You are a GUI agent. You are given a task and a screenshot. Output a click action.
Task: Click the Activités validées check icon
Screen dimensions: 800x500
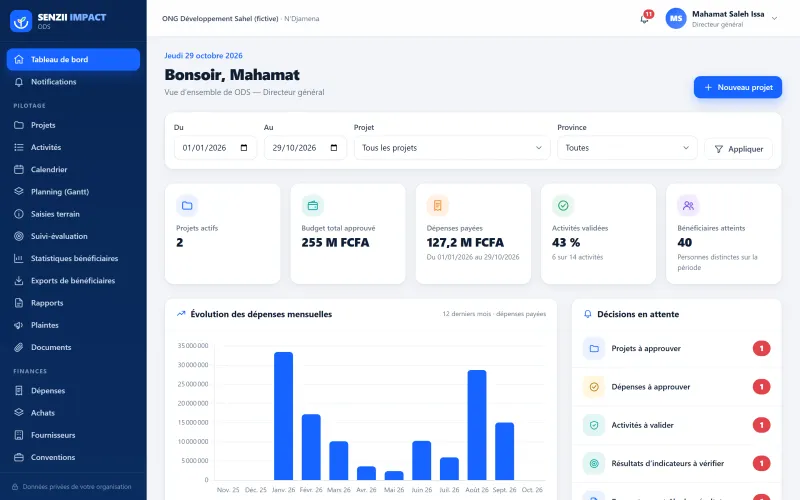click(563, 206)
